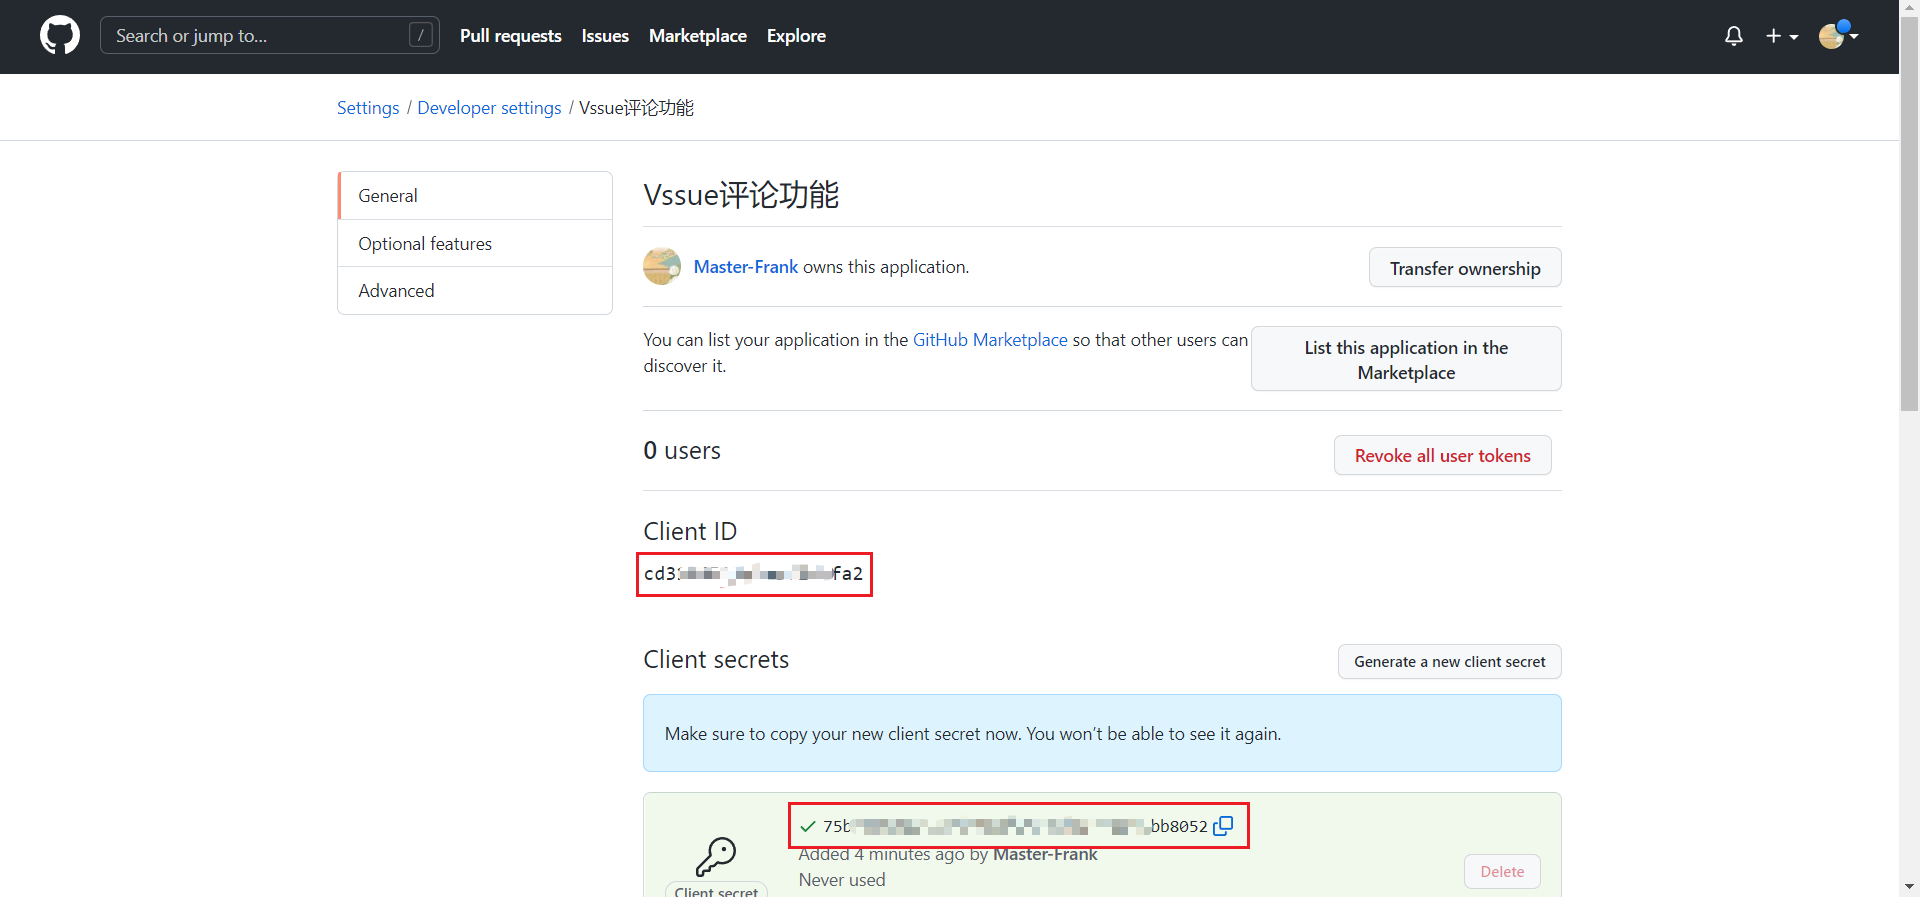Copy the client secret with the copy icon
Screen dimensions: 1920x897
click(x=1223, y=826)
